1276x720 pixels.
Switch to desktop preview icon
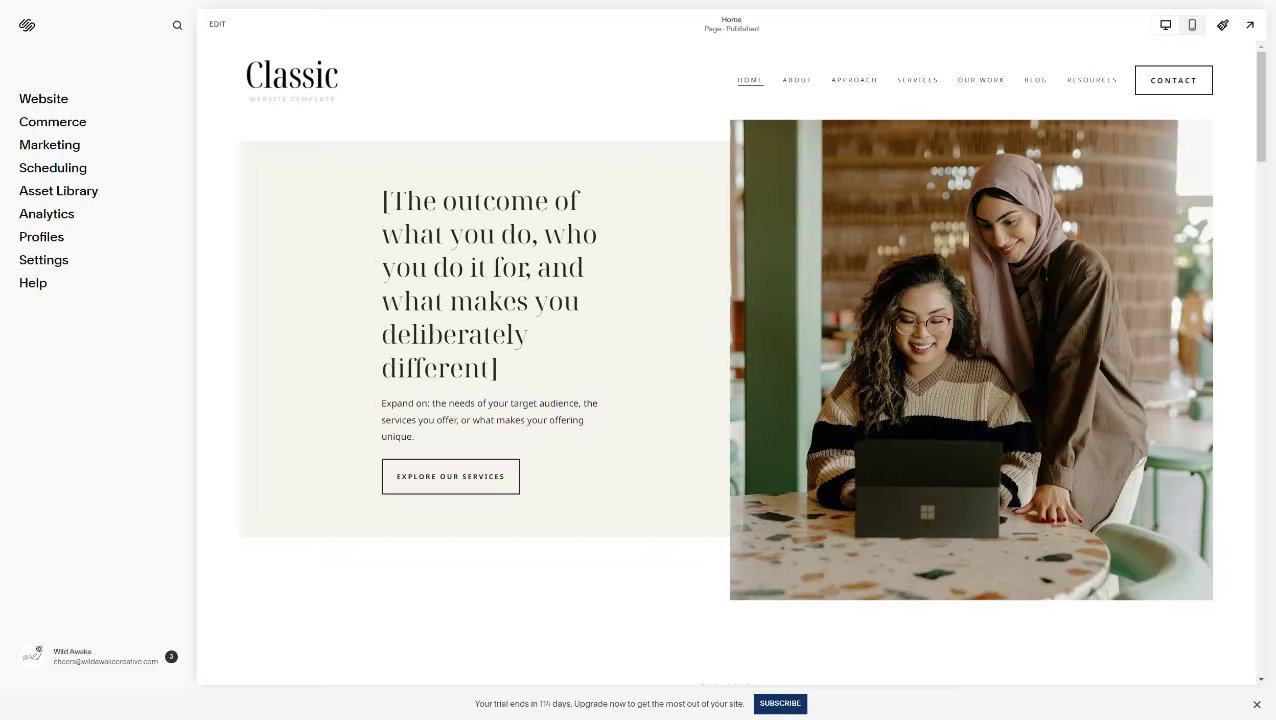point(1165,25)
